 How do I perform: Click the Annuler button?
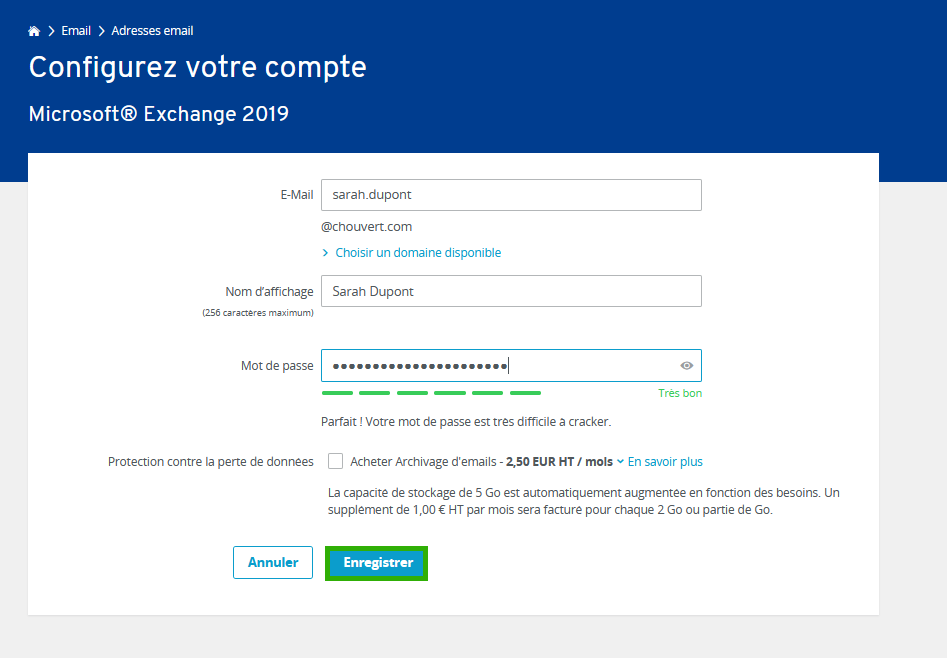[x=273, y=563]
